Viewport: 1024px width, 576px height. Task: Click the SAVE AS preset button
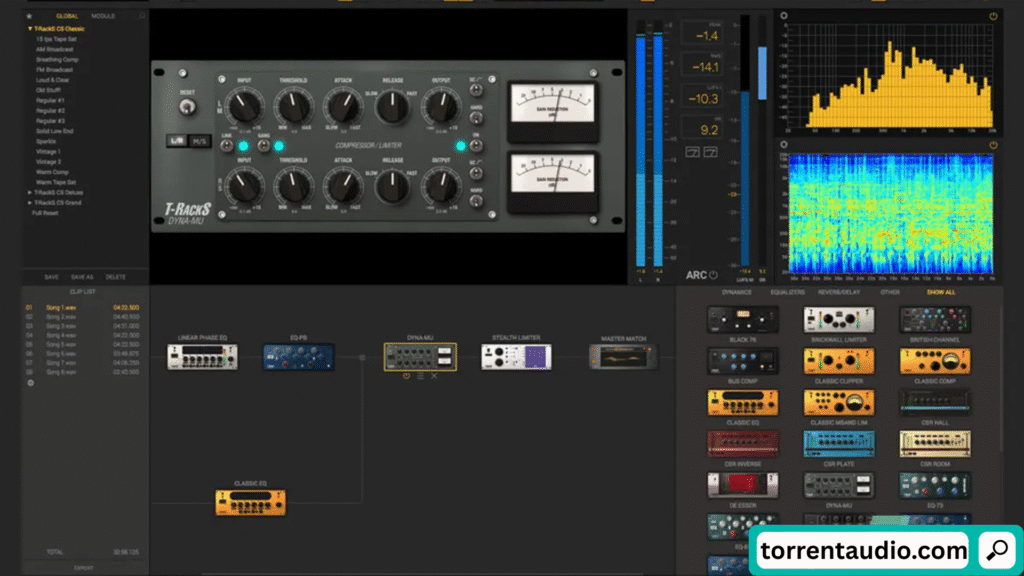click(83, 276)
